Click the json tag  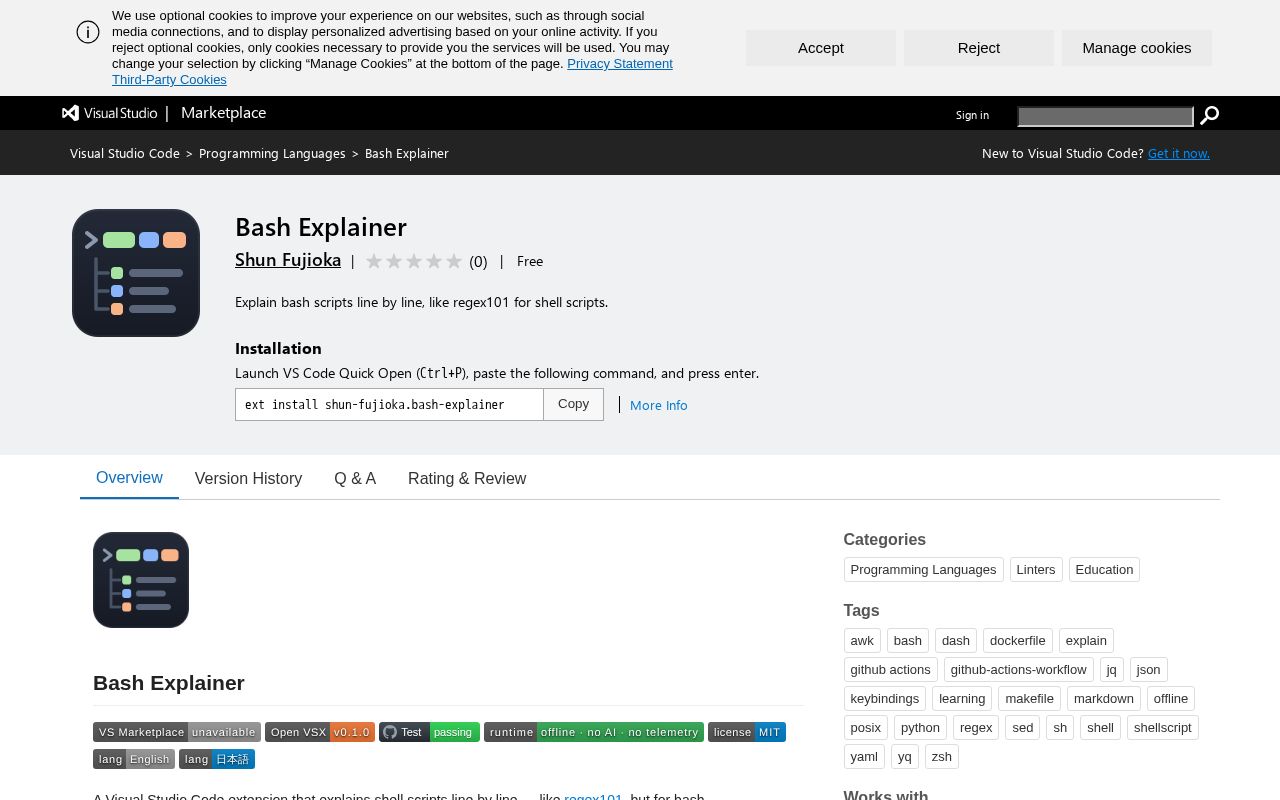tap(1149, 670)
